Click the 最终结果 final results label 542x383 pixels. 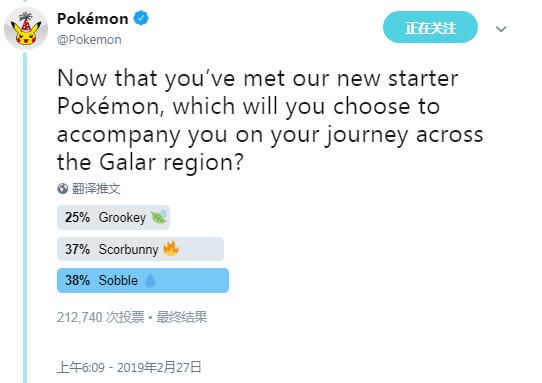(x=182, y=317)
